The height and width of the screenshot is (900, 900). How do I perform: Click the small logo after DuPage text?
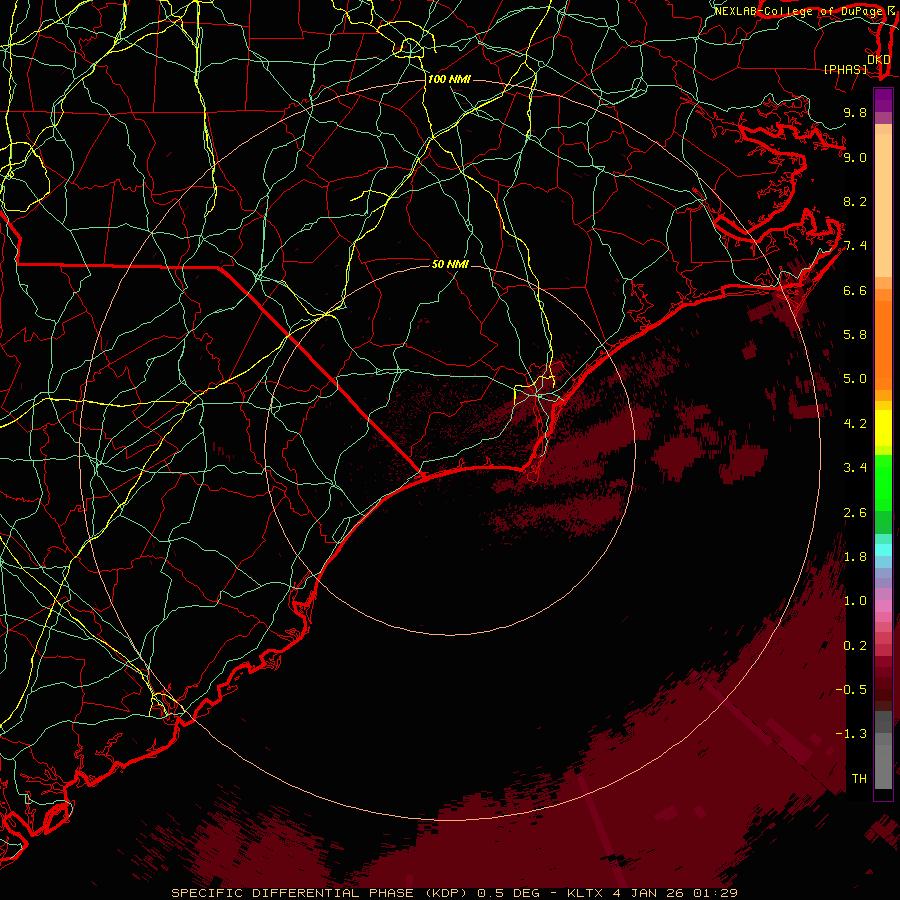[x=891, y=11]
